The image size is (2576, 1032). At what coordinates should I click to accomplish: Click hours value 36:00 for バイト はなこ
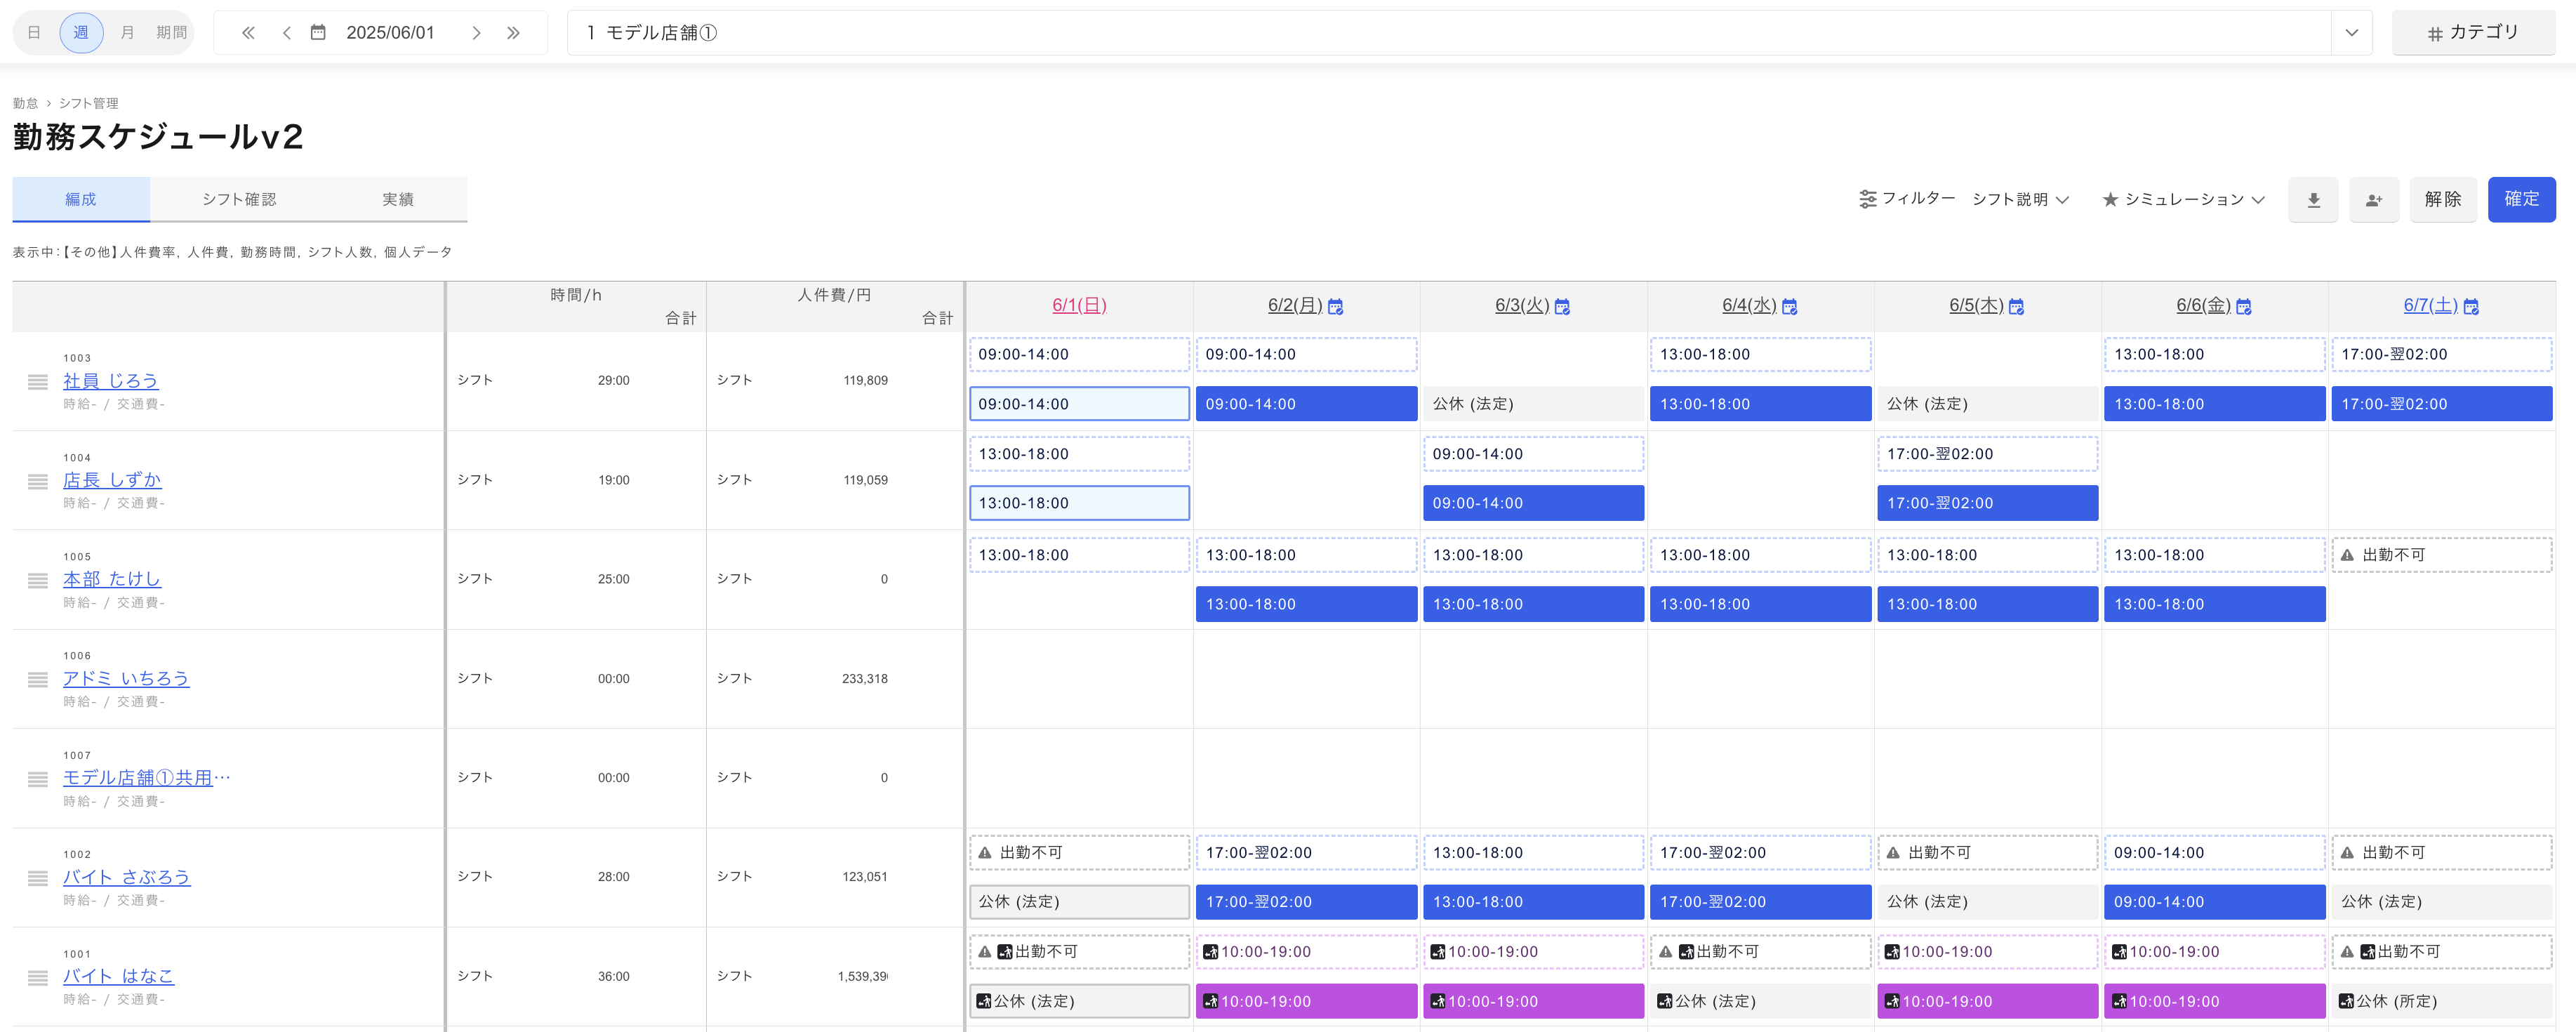click(613, 977)
